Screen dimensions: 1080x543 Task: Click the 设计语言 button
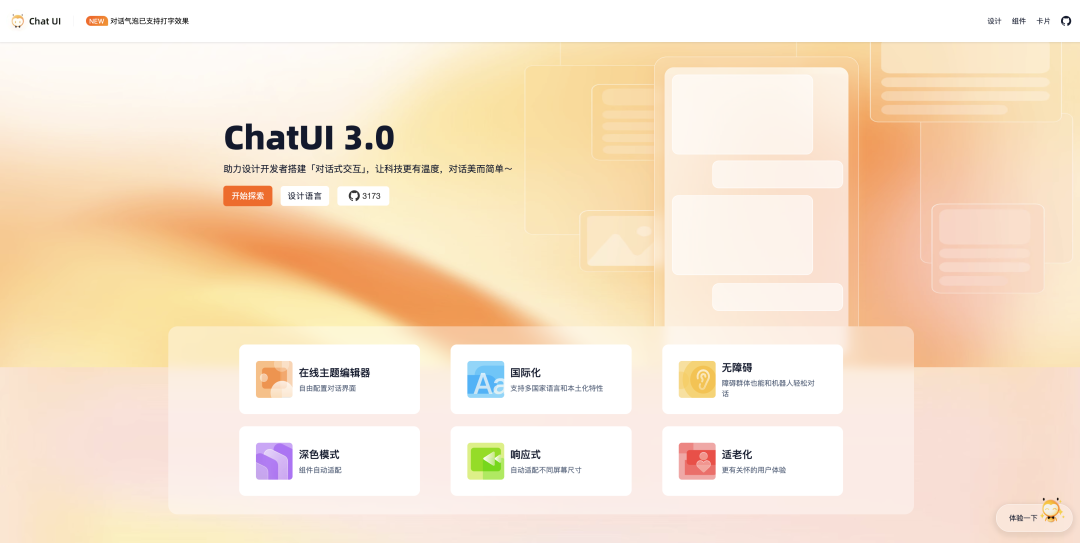(x=305, y=196)
